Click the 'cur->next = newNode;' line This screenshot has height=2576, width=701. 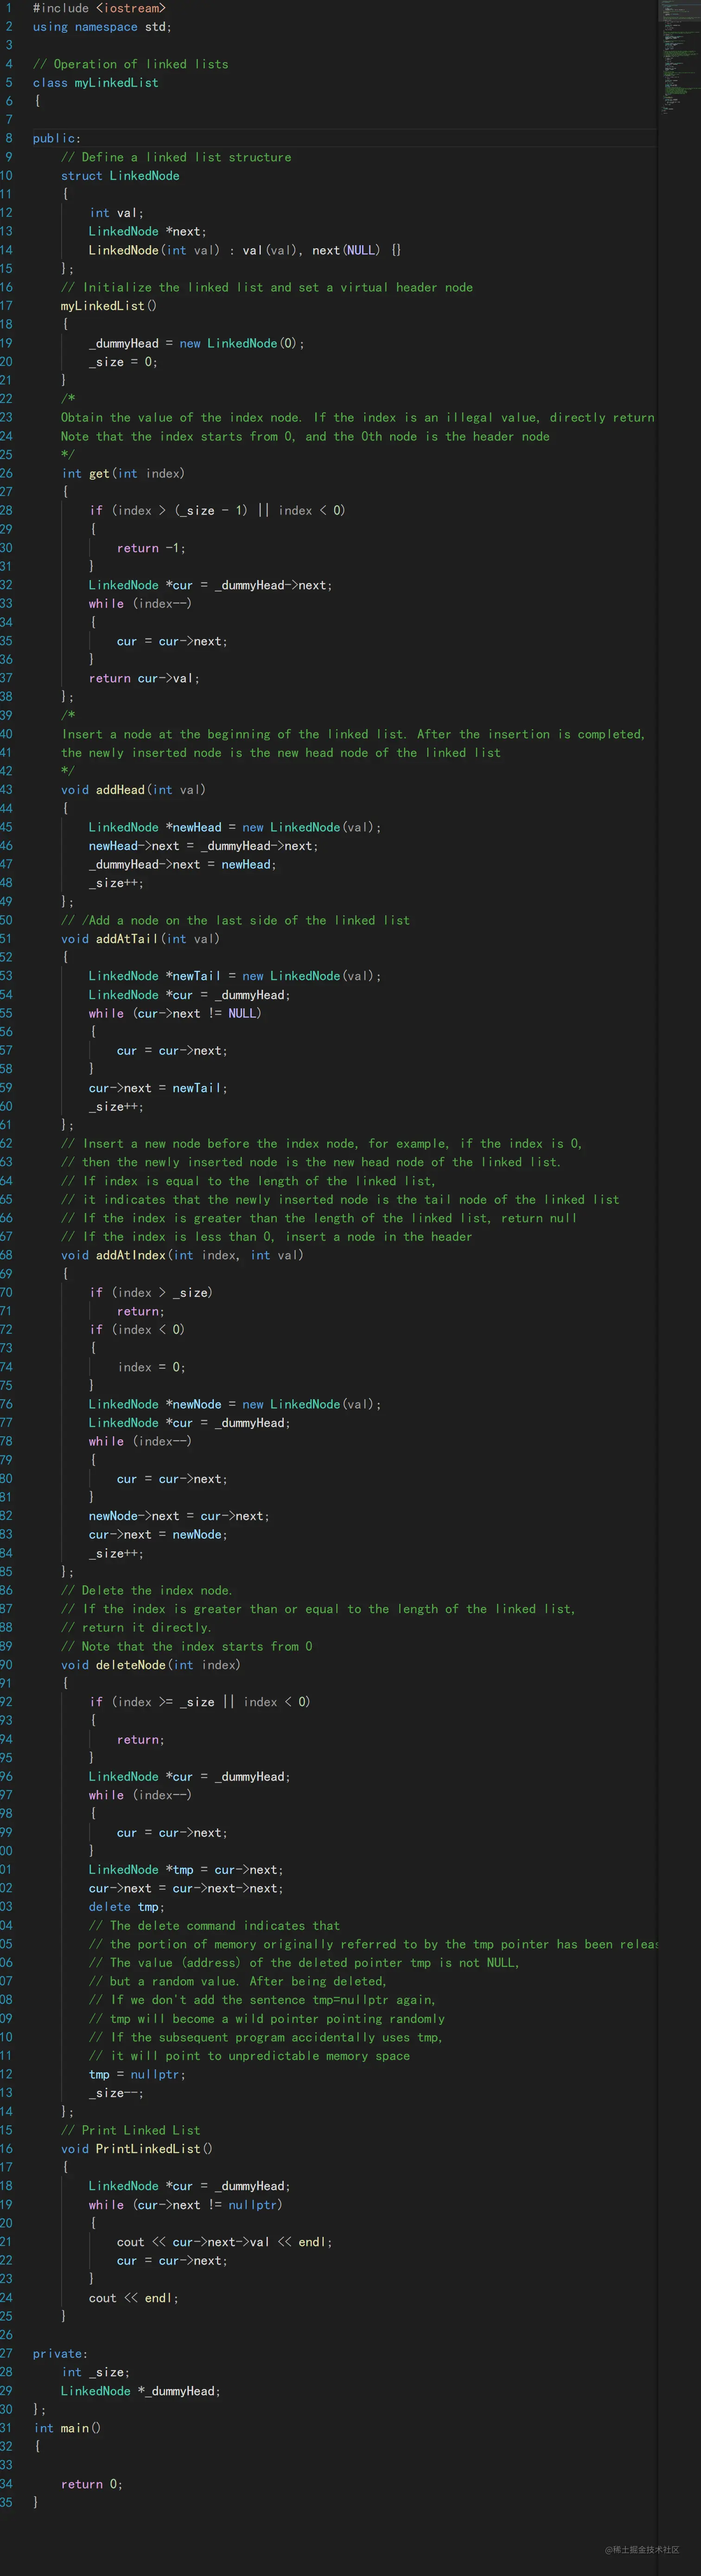coord(158,1535)
